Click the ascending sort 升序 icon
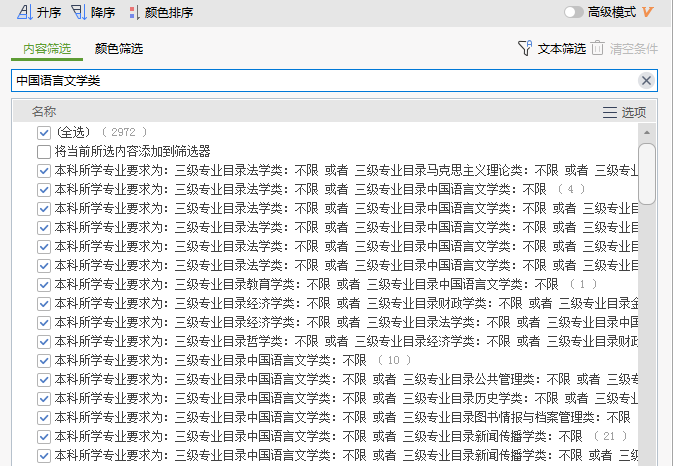 click(24, 12)
